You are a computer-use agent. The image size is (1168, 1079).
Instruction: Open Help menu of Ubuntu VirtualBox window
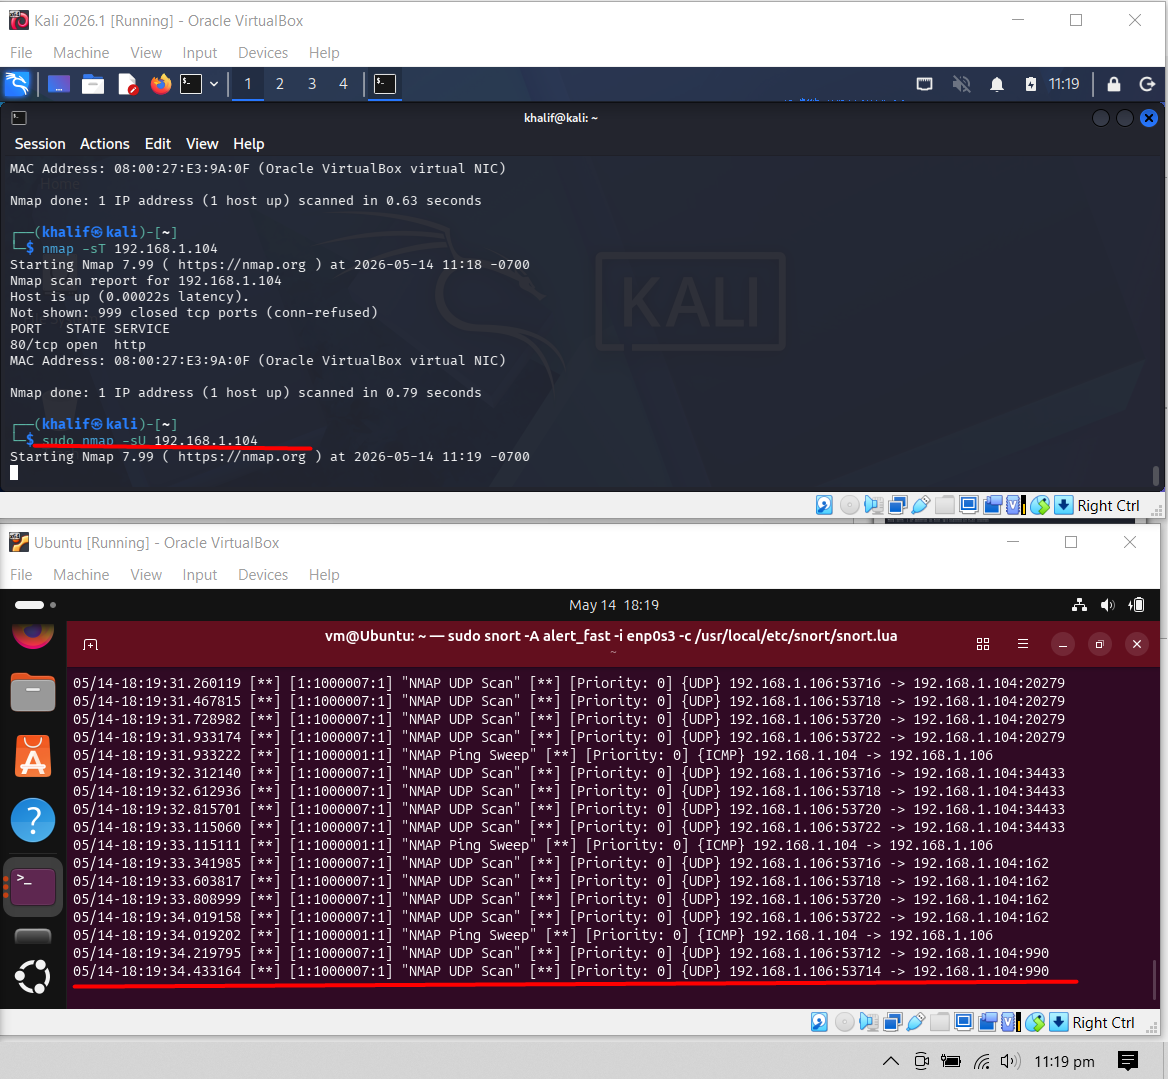click(324, 575)
